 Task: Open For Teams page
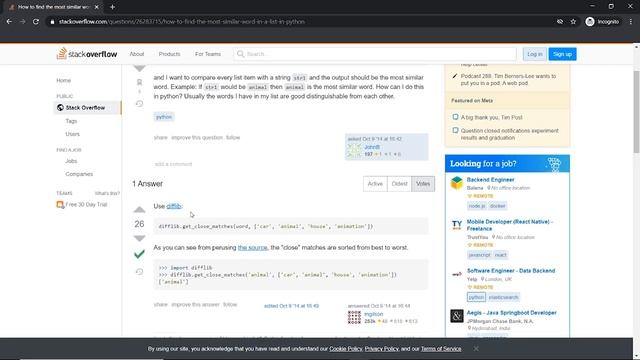(x=208, y=54)
